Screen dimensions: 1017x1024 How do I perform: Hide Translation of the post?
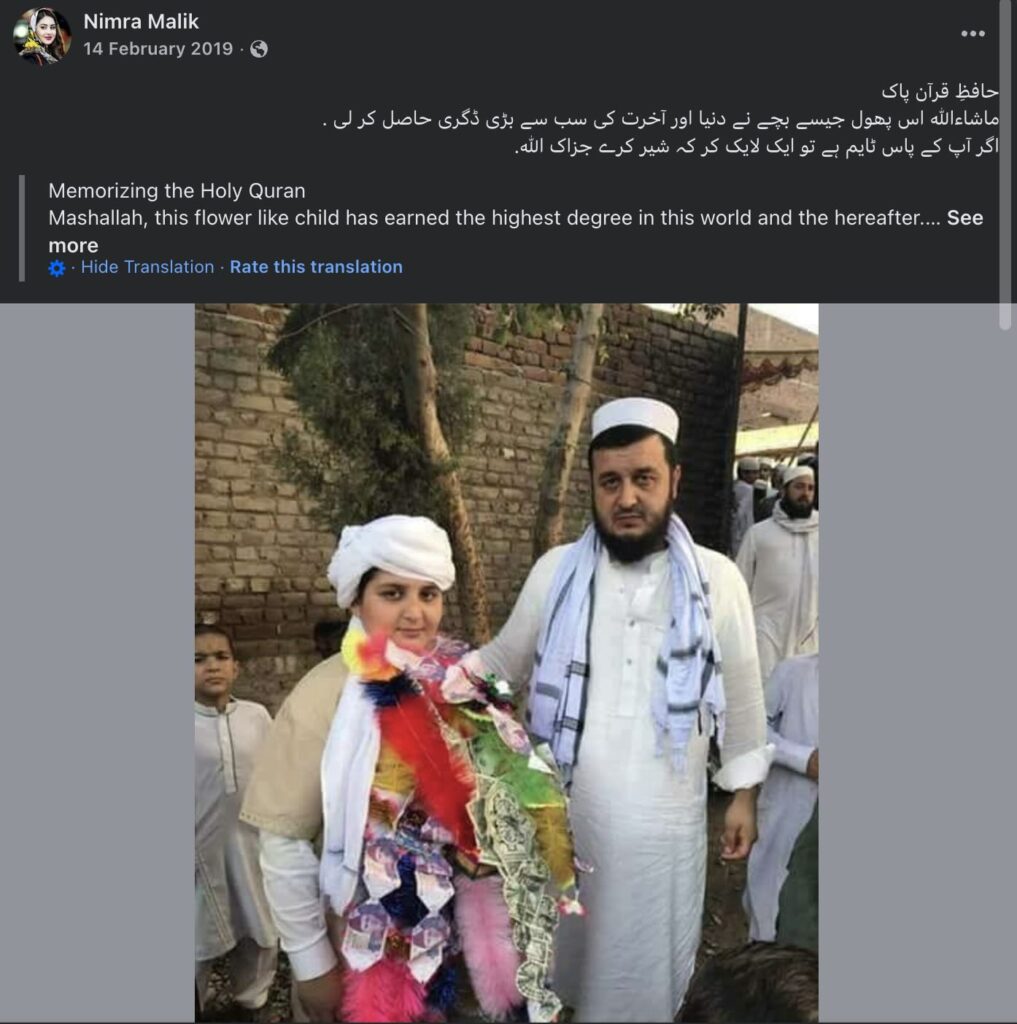point(147,267)
